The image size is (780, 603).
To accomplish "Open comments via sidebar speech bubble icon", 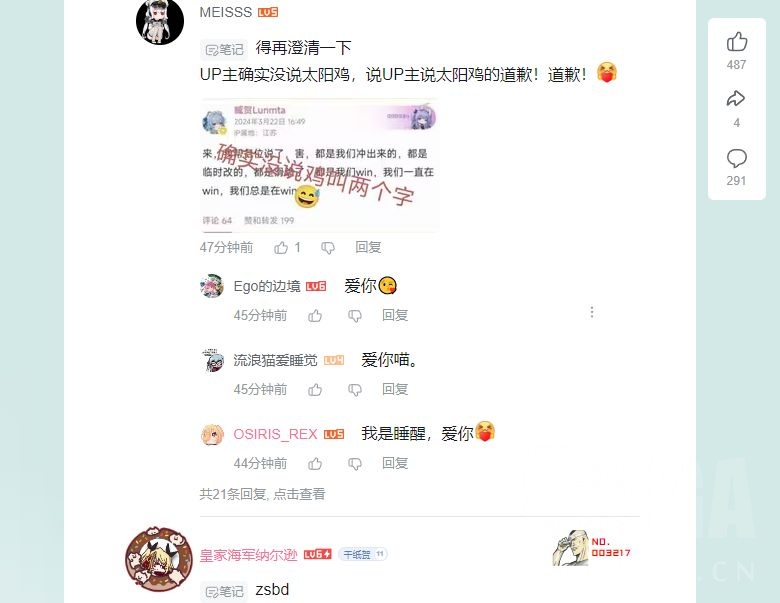I will pos(736,158).
